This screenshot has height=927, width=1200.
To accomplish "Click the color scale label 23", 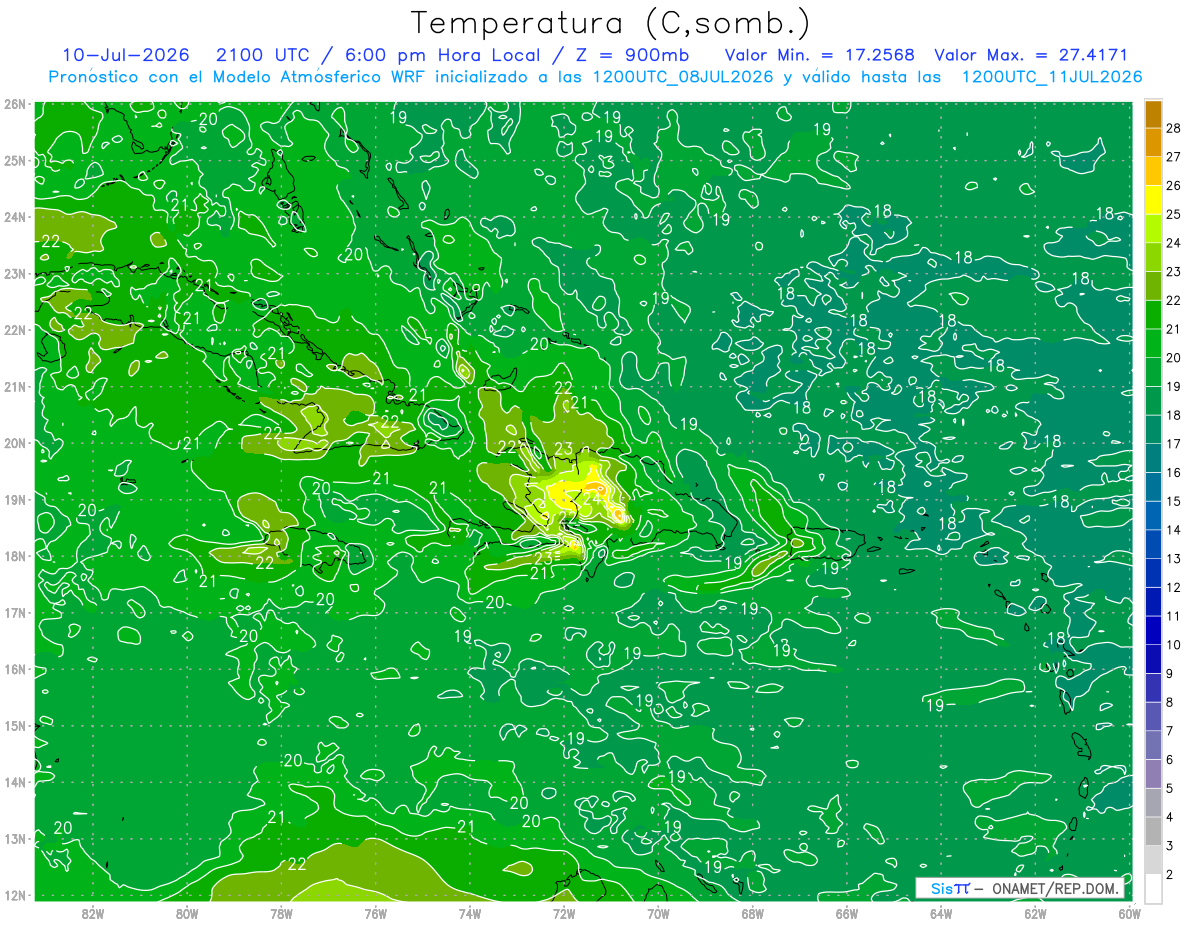I will pos(1173,272).
